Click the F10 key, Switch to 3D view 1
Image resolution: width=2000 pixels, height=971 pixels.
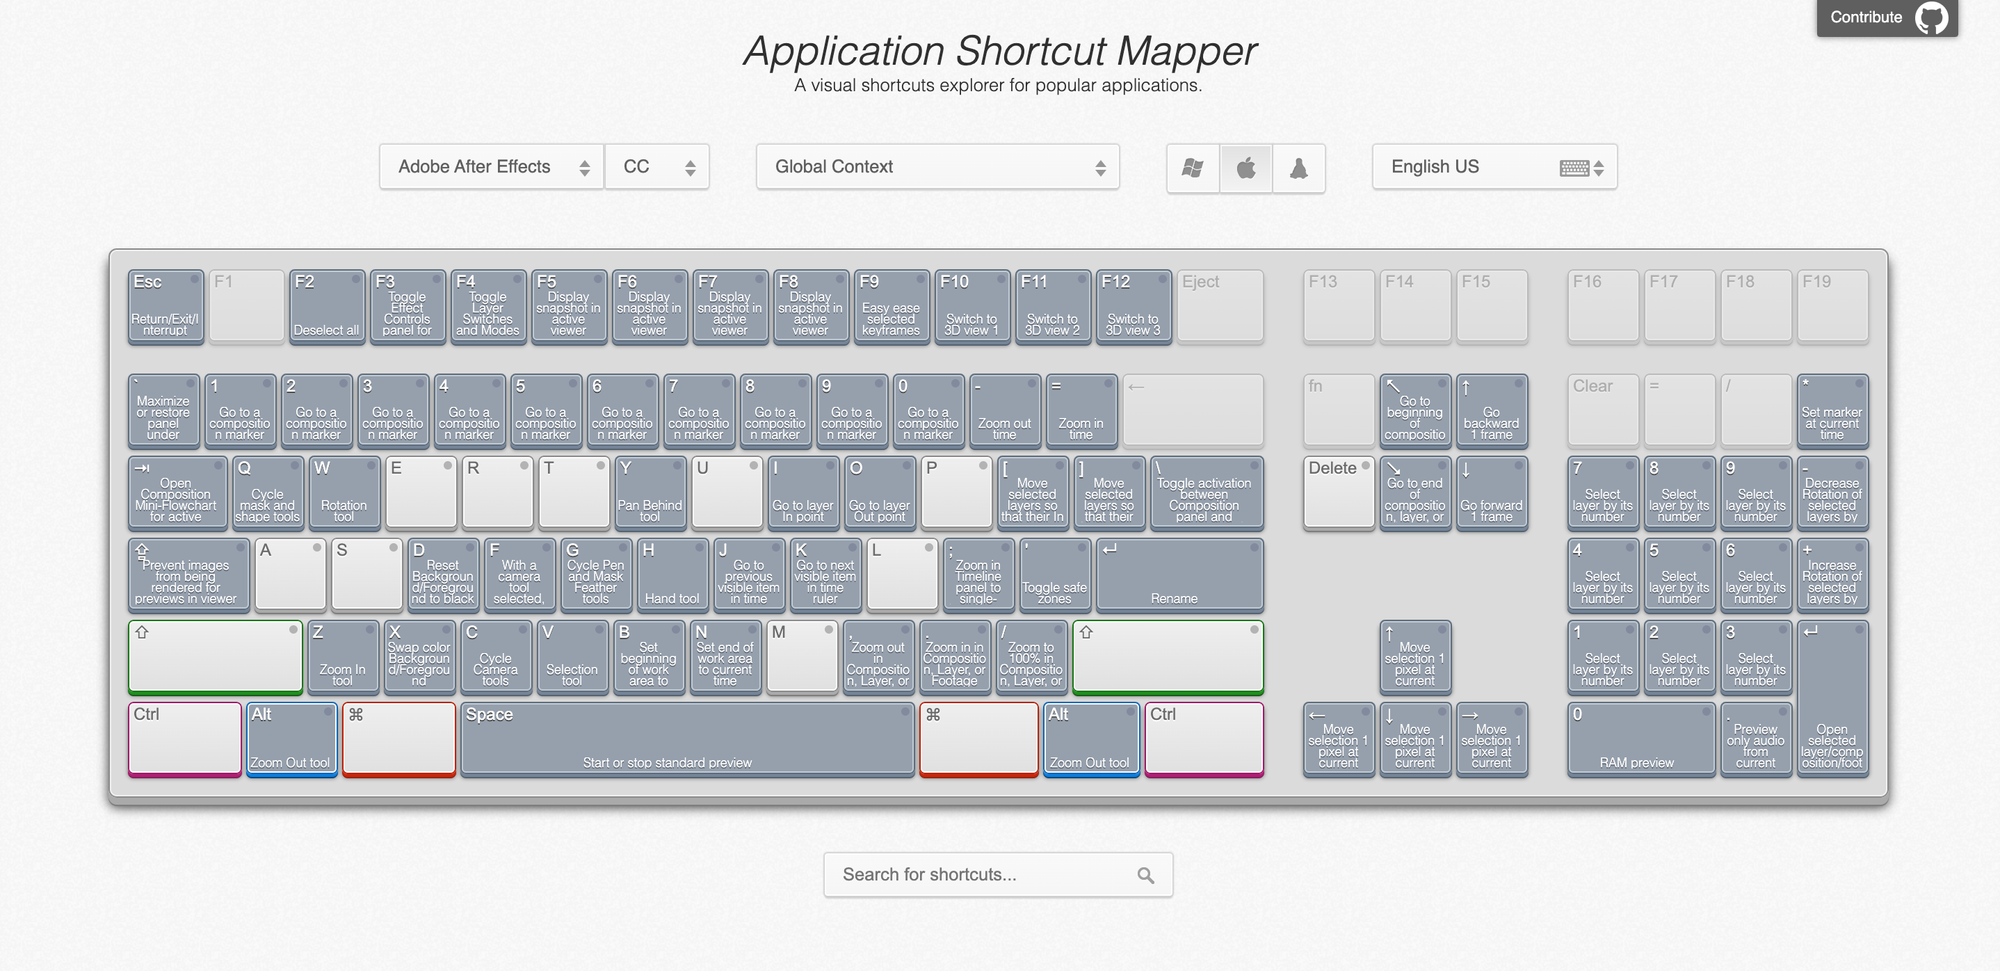[x=972, y=307]
